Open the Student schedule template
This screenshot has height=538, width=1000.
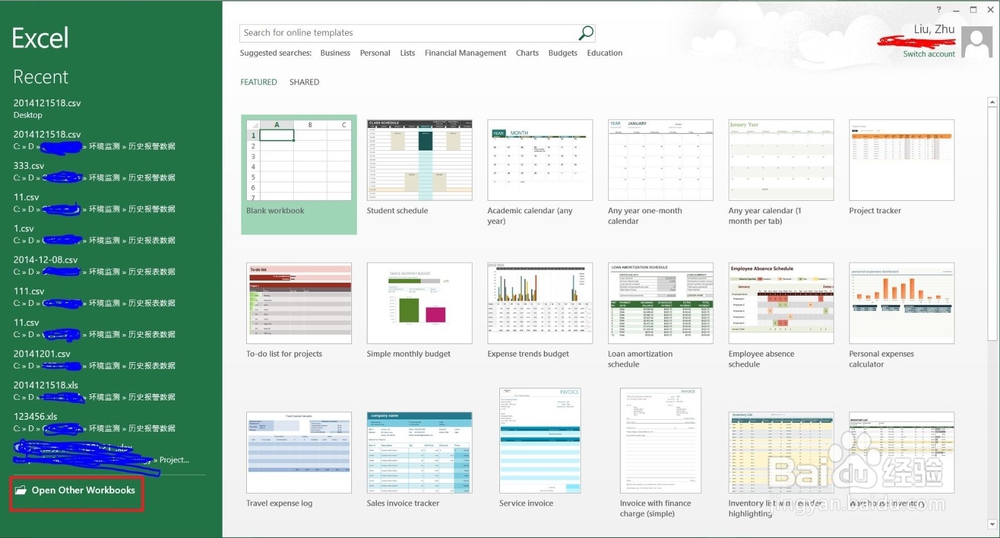coord(420,168)
